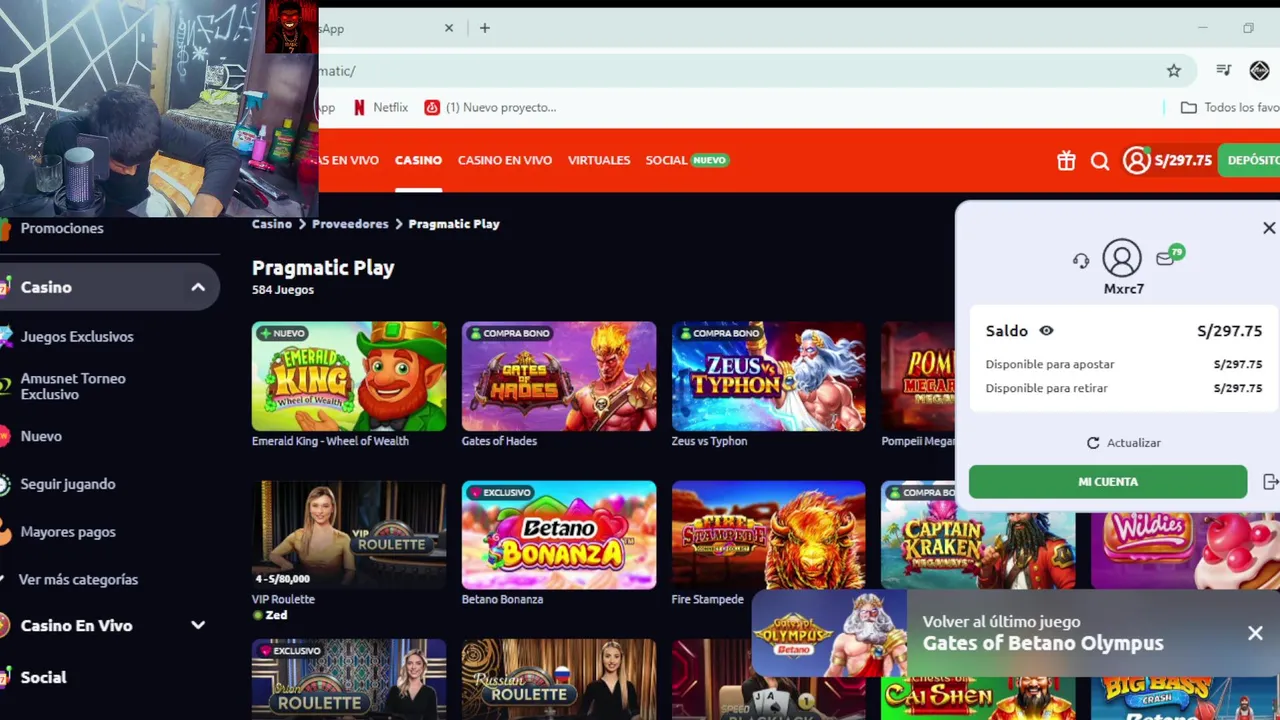Open Pompeii Megareels game thumbnail
Viewport: 1280px width, 720px height.
pyautogui.click(x=918, y=376)
